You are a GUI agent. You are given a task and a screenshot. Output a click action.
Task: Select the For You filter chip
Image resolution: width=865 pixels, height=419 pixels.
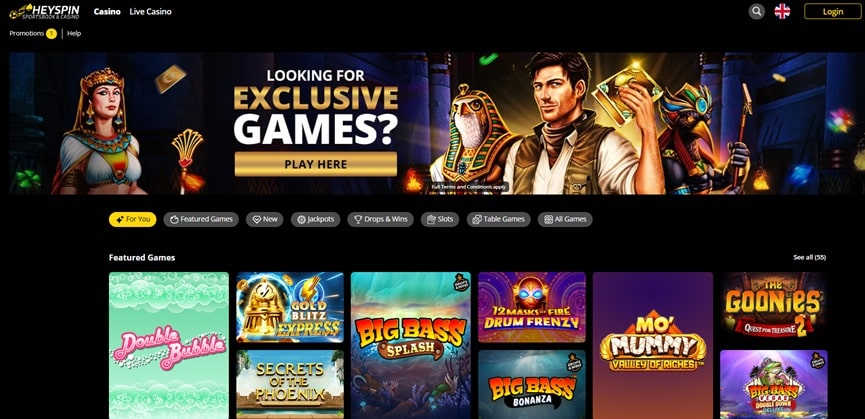(x=132, y=219)
